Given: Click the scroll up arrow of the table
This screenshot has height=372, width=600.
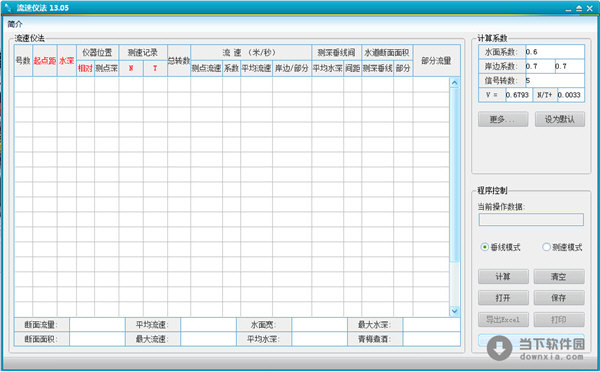Looking at the screenshot, I should (455, 83).
